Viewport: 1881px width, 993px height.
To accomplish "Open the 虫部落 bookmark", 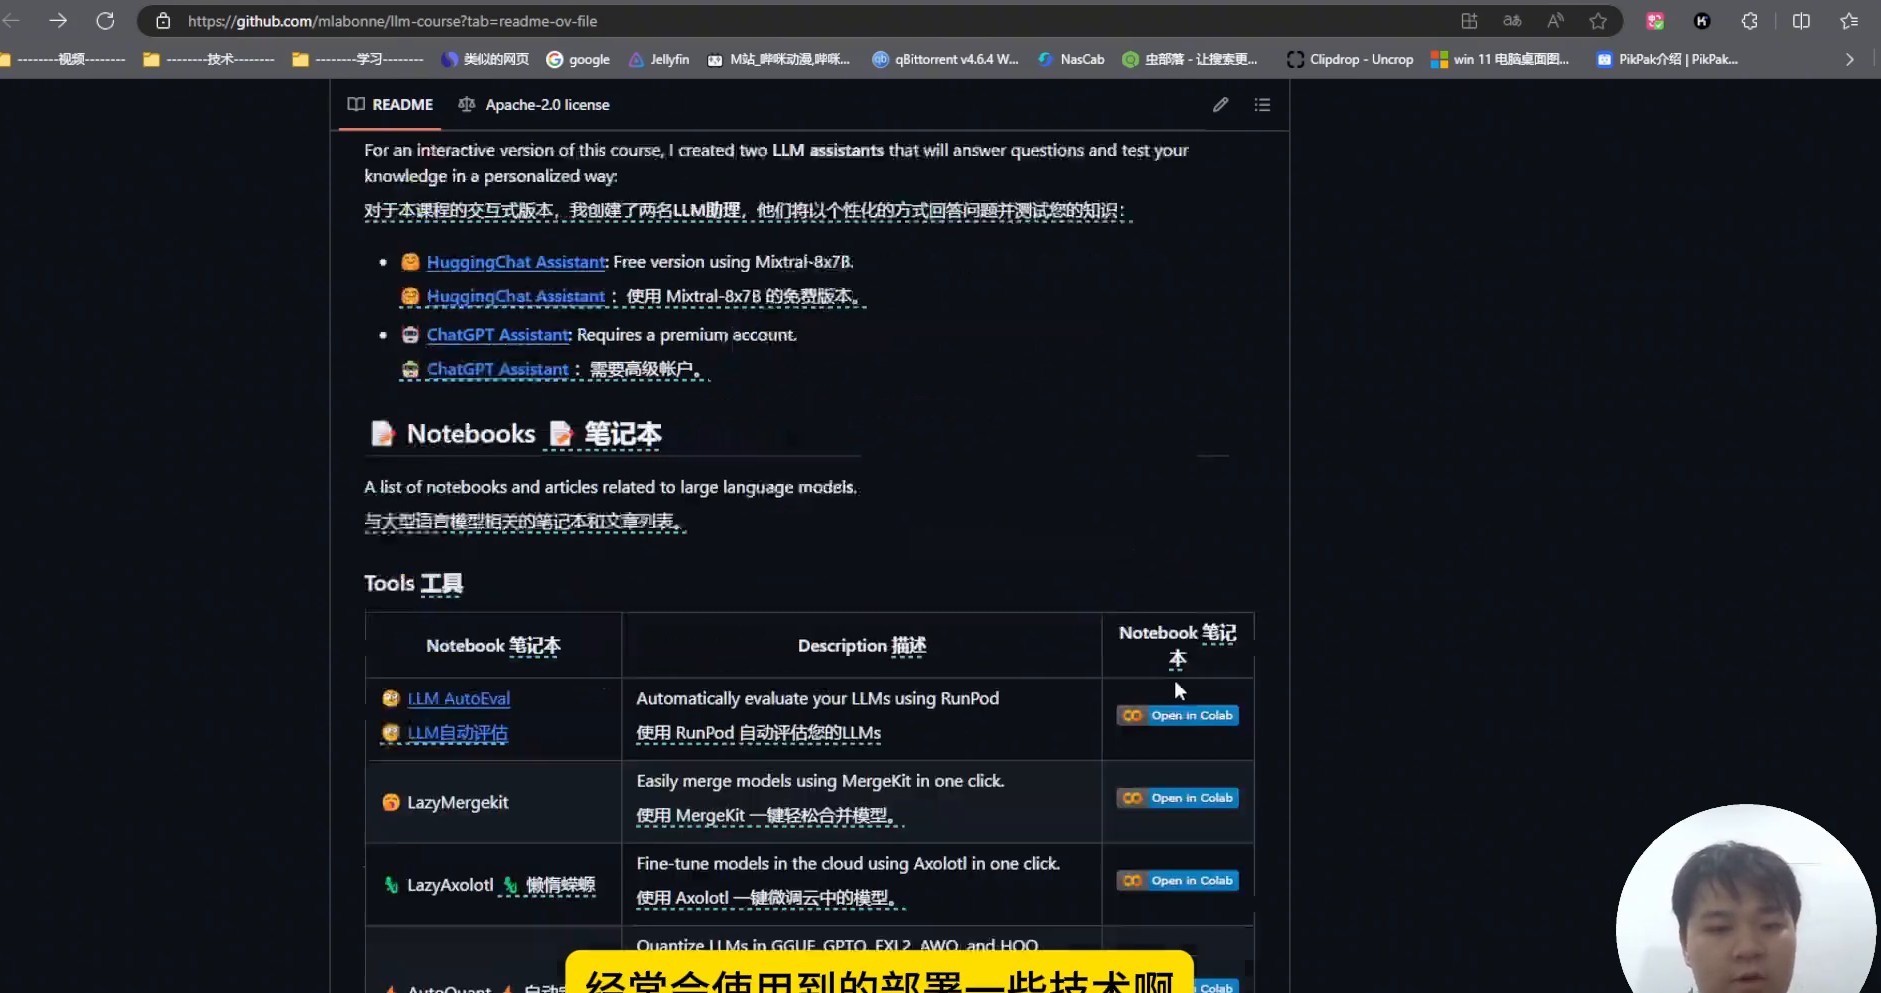I will [1190, 59].
